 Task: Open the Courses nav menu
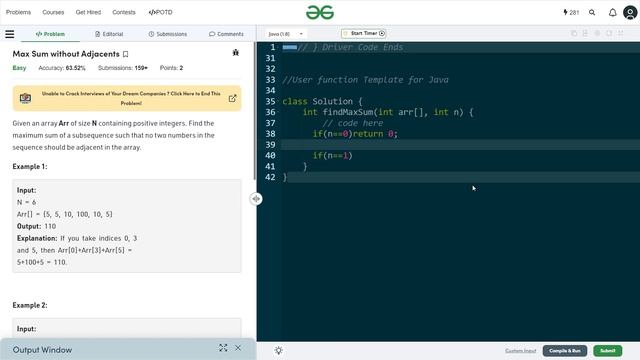point(53,12)
